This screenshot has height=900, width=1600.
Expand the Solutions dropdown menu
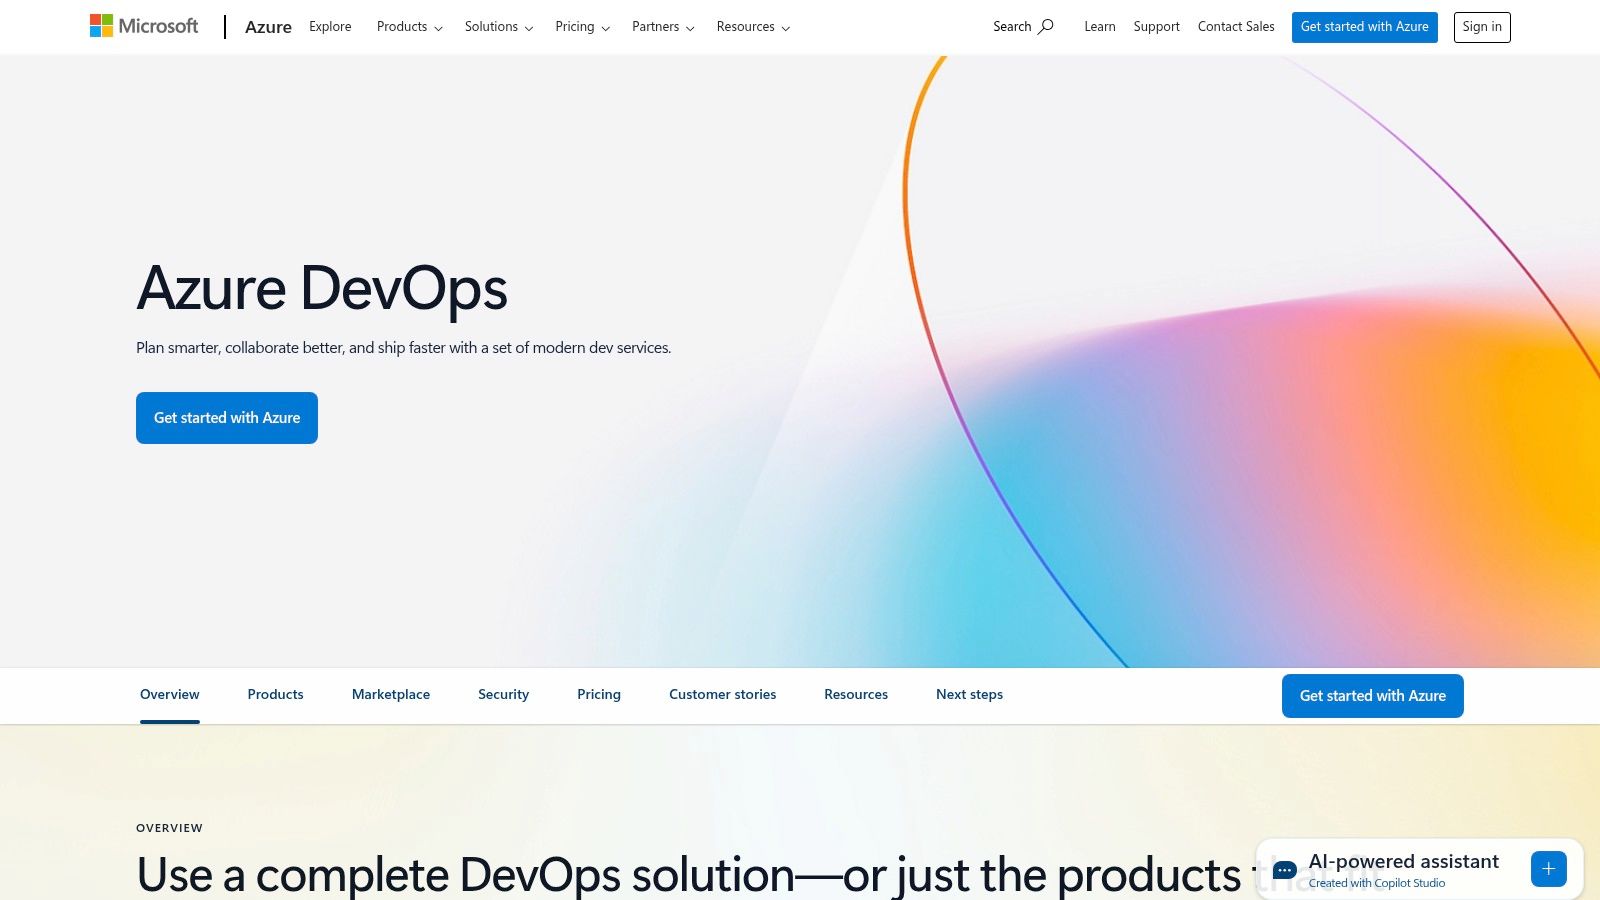pyautogui.click(x=498, y=27)
